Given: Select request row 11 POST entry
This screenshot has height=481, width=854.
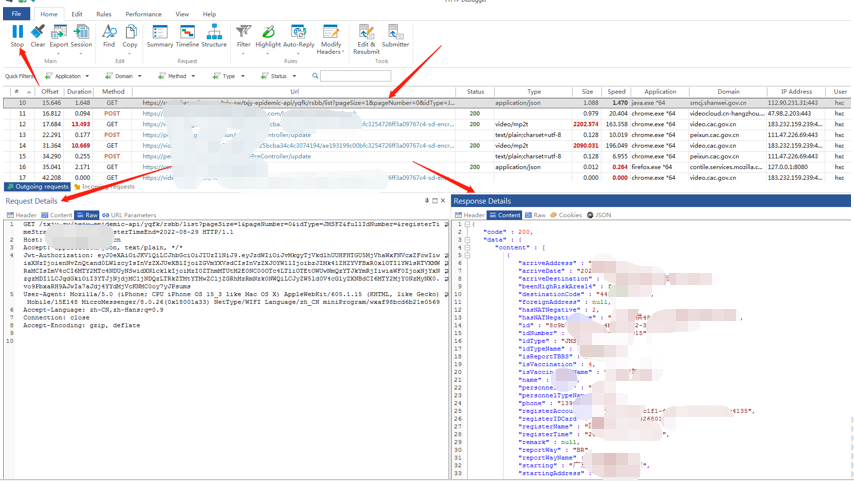Looking at the screenshot, I should pos(427,113).
